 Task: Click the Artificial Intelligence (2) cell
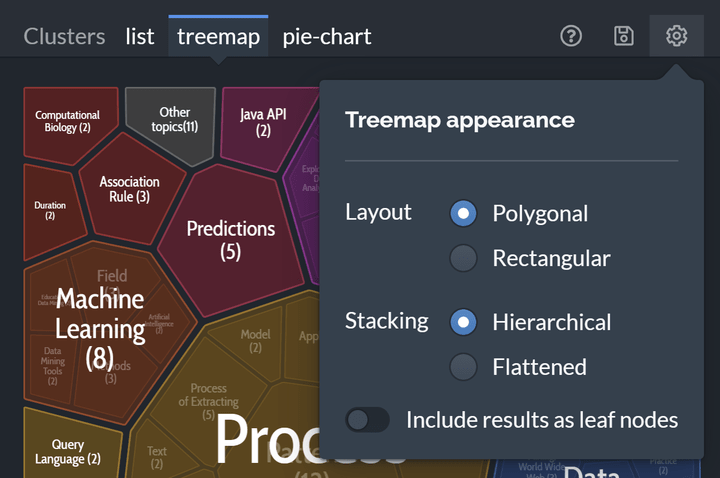point(159,324)
